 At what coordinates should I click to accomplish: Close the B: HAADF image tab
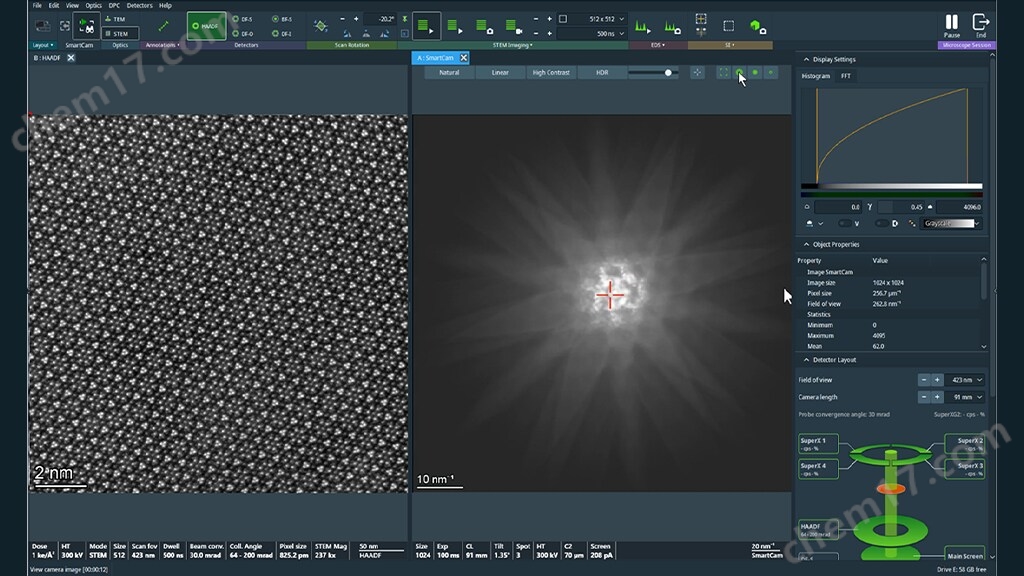(71, 58)
